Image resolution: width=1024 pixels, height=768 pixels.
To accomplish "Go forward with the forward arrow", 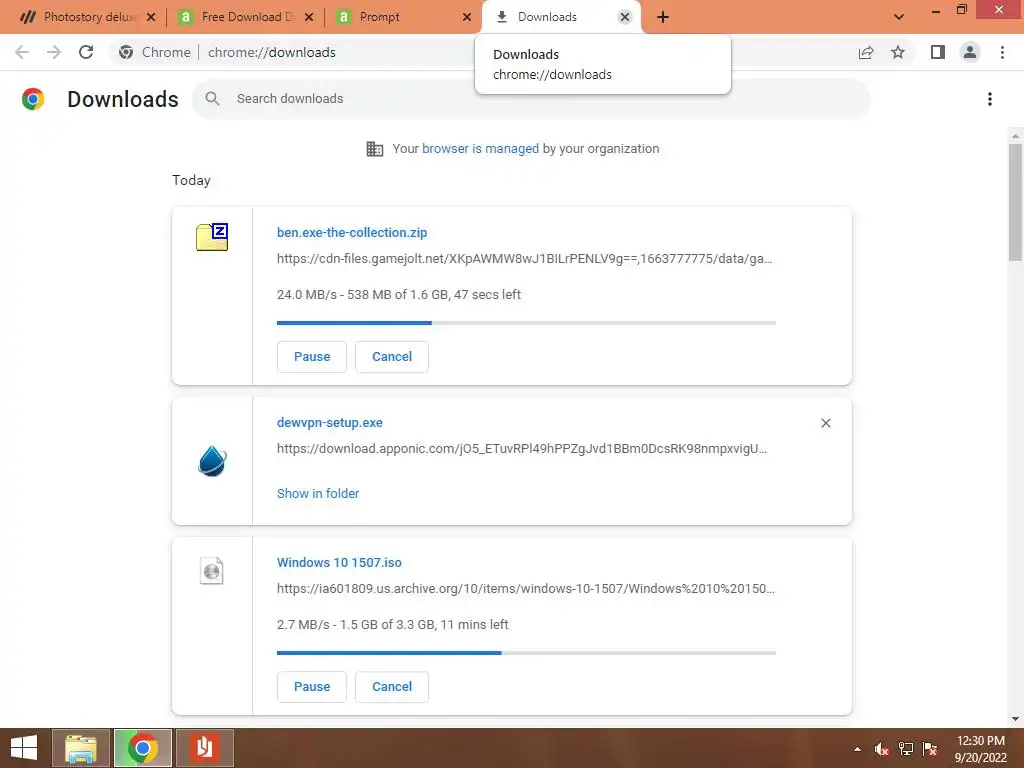I will coord(54,52).
